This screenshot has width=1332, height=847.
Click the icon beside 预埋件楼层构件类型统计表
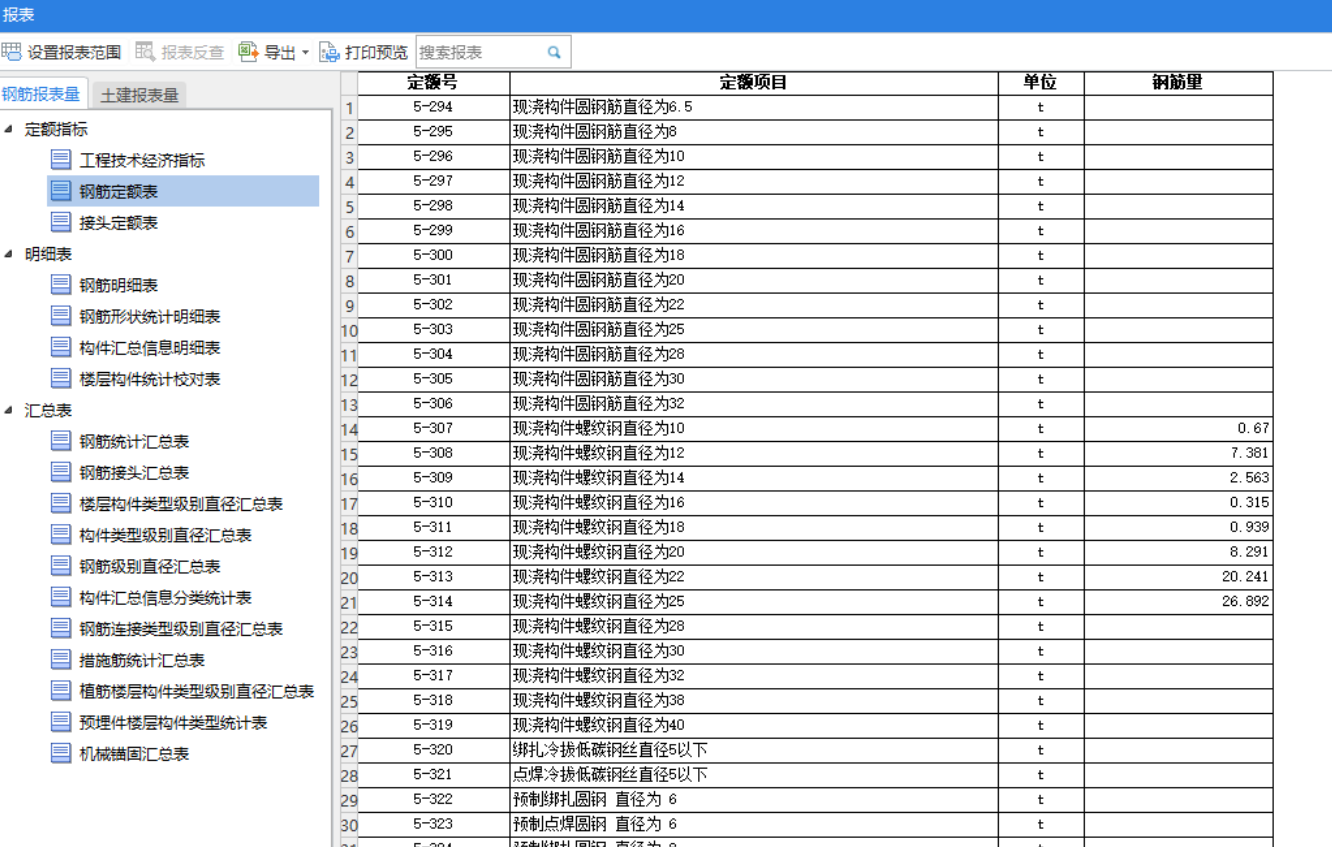[61, 722]
